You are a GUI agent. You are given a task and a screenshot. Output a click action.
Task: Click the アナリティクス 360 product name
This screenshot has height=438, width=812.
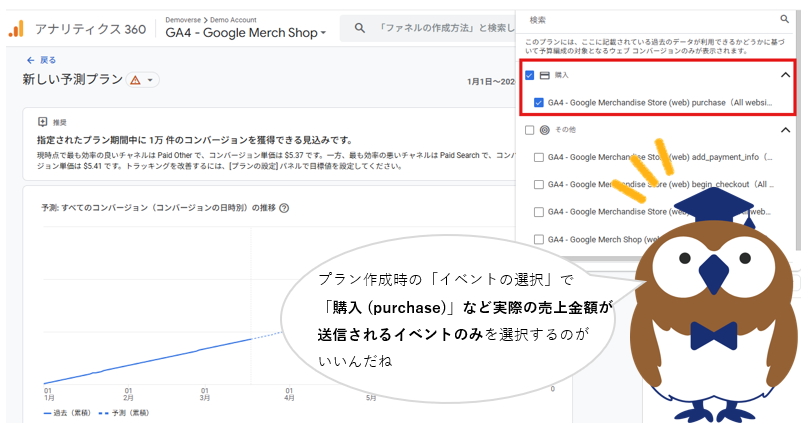[x=90, y=30]
